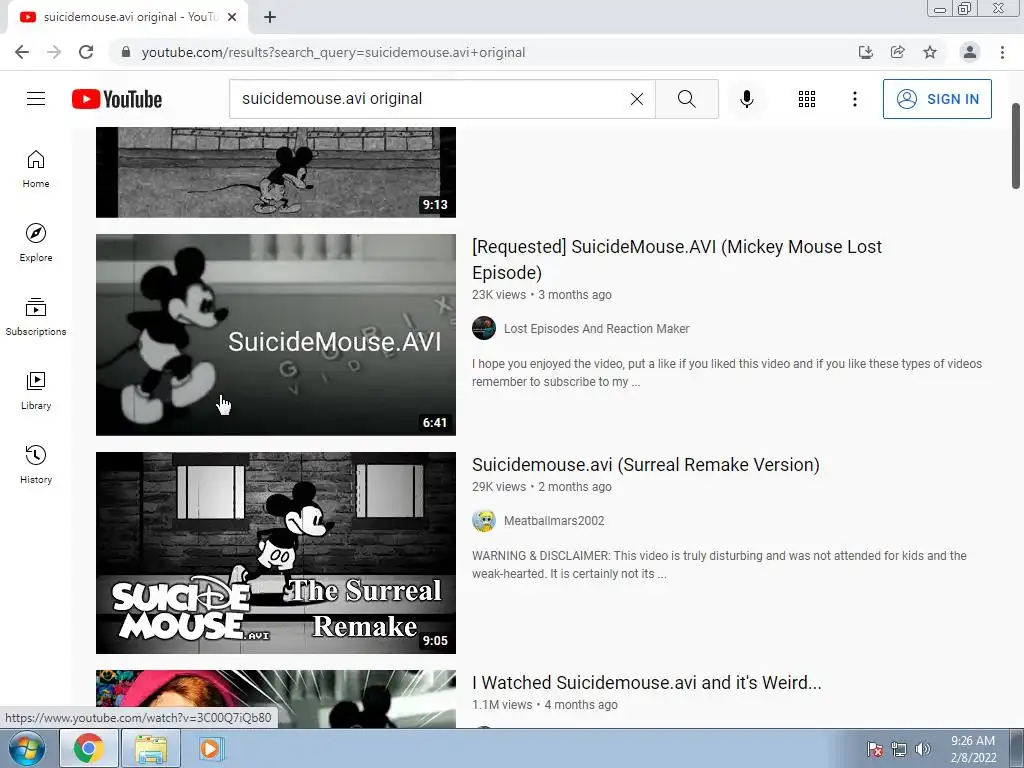Click the SIGN IN button
The image size is (1024, 768).
point(937,99)
